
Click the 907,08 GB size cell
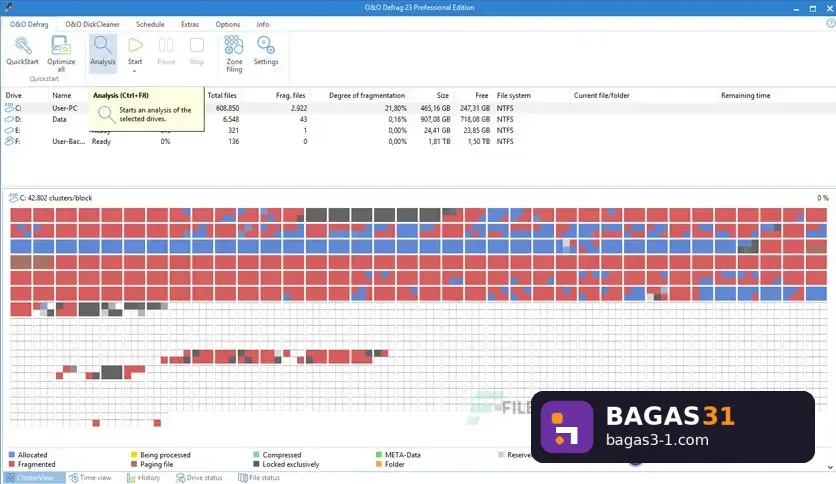click(x=435, y=119)
